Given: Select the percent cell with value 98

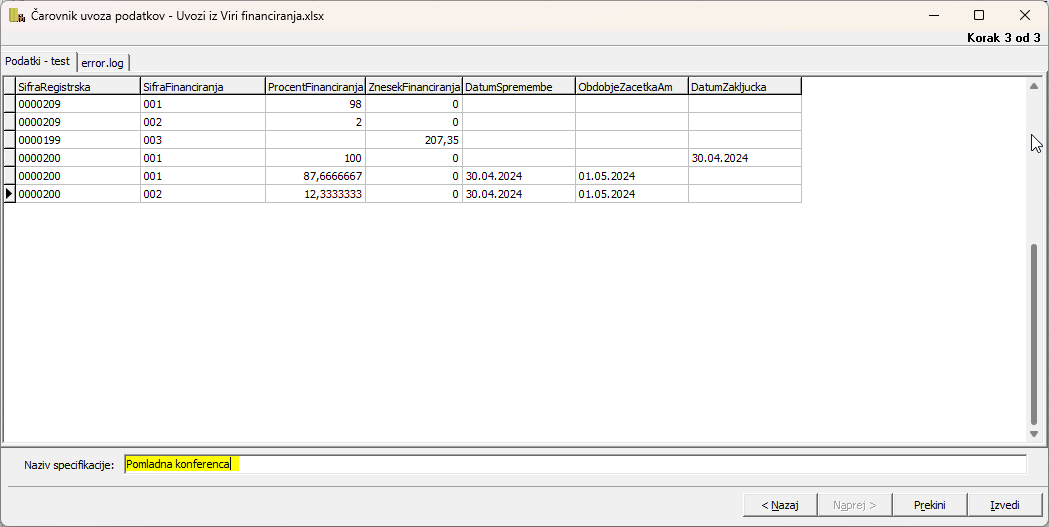Looking at the screenshot, I should (315, 104).
